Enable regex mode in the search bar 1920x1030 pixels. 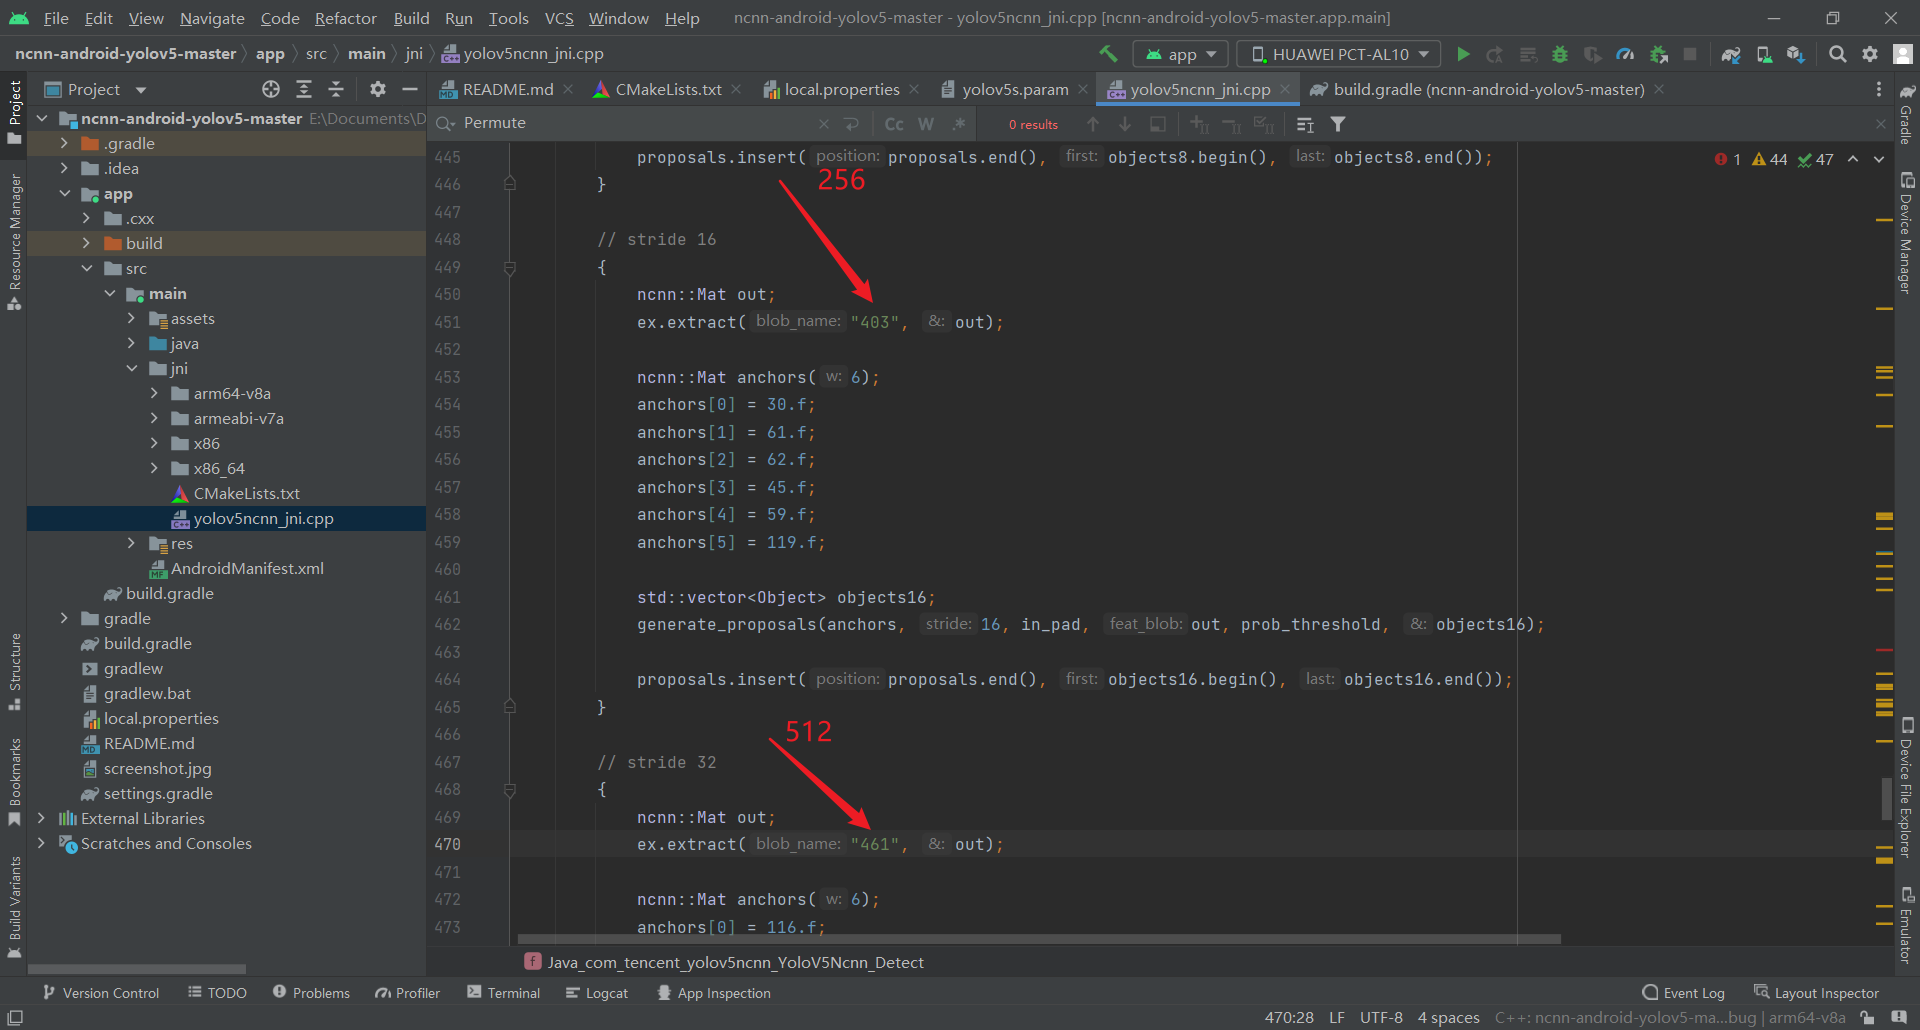point(958,123)
